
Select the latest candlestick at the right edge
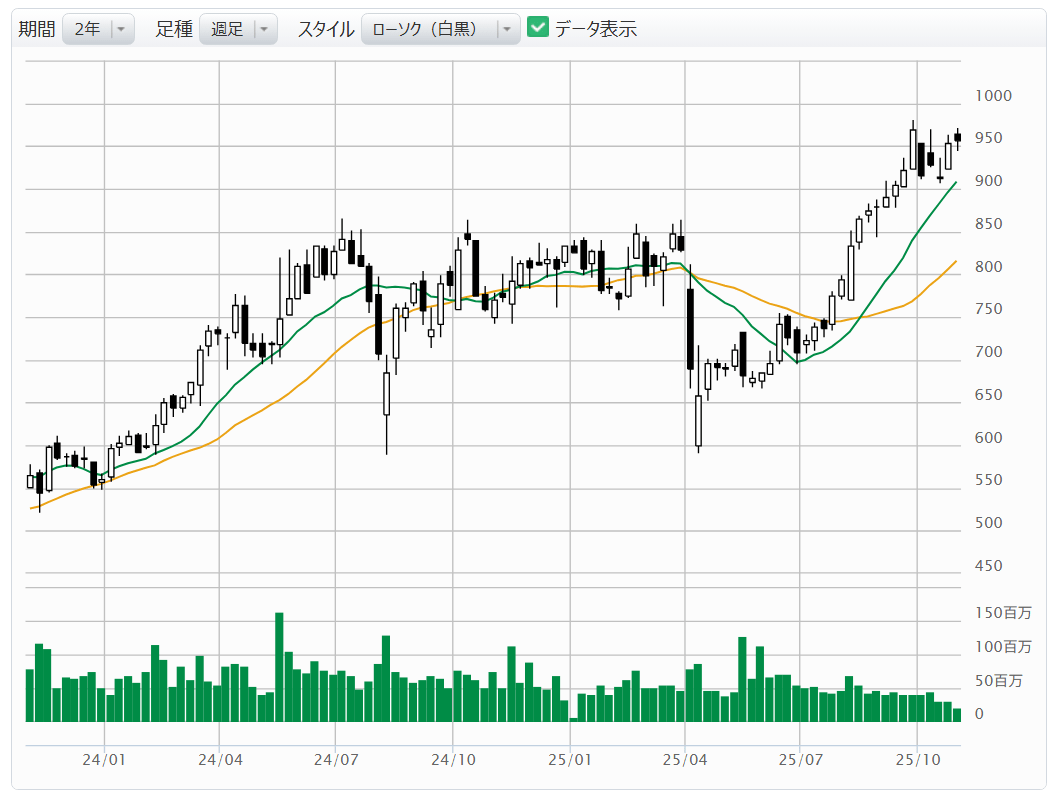click(957, 138)
